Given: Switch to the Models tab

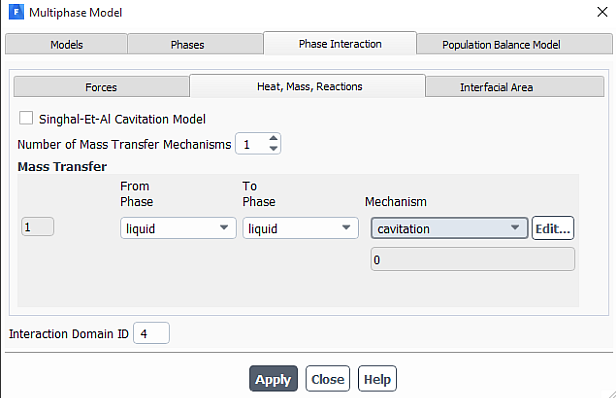Looking at the screenshot, I should (x=66, y=44).
